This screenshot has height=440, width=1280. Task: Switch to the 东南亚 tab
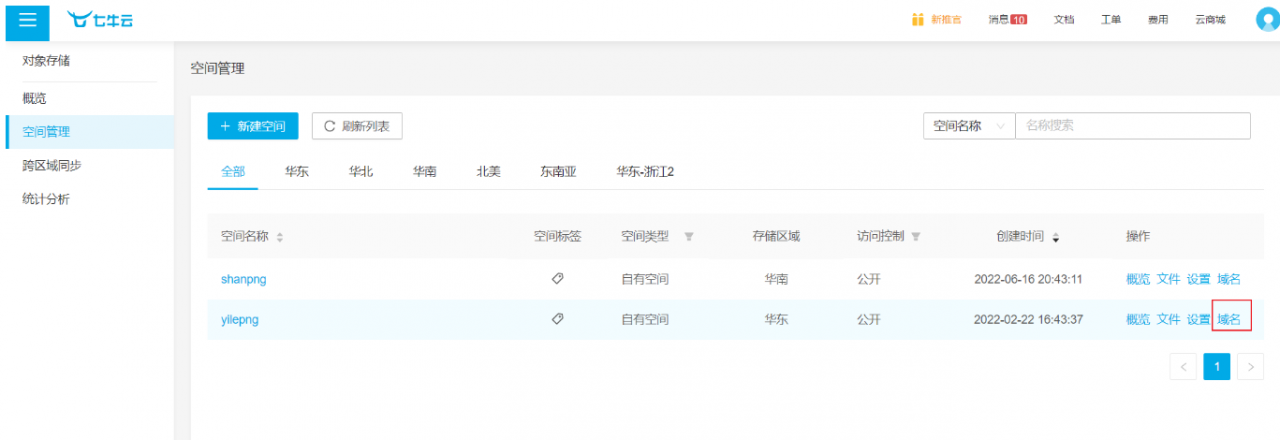pyautogui.click(x=559, y=171)
